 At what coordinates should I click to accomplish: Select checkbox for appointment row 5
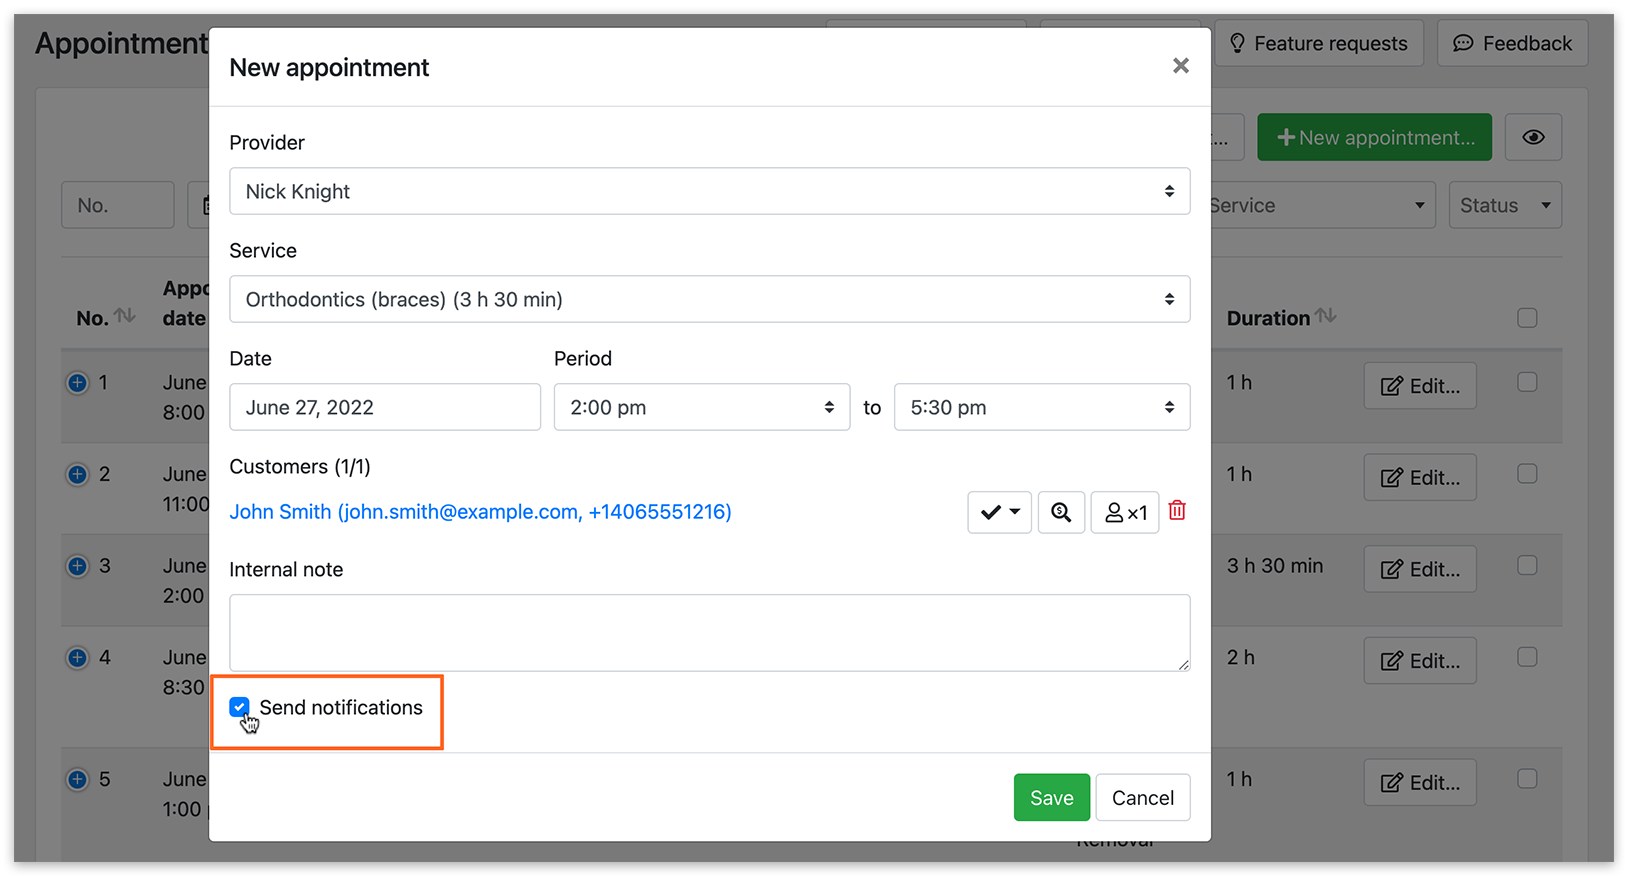click(1527, 778)
